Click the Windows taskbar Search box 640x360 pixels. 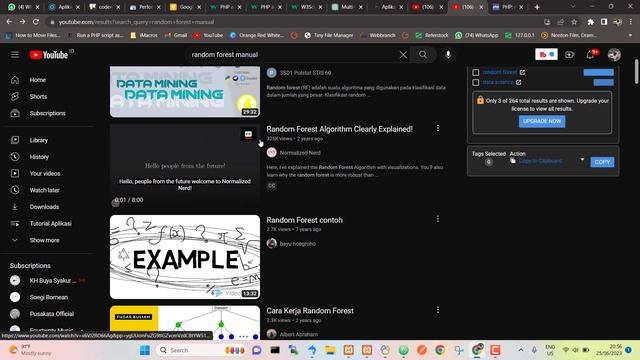[201, 350]
